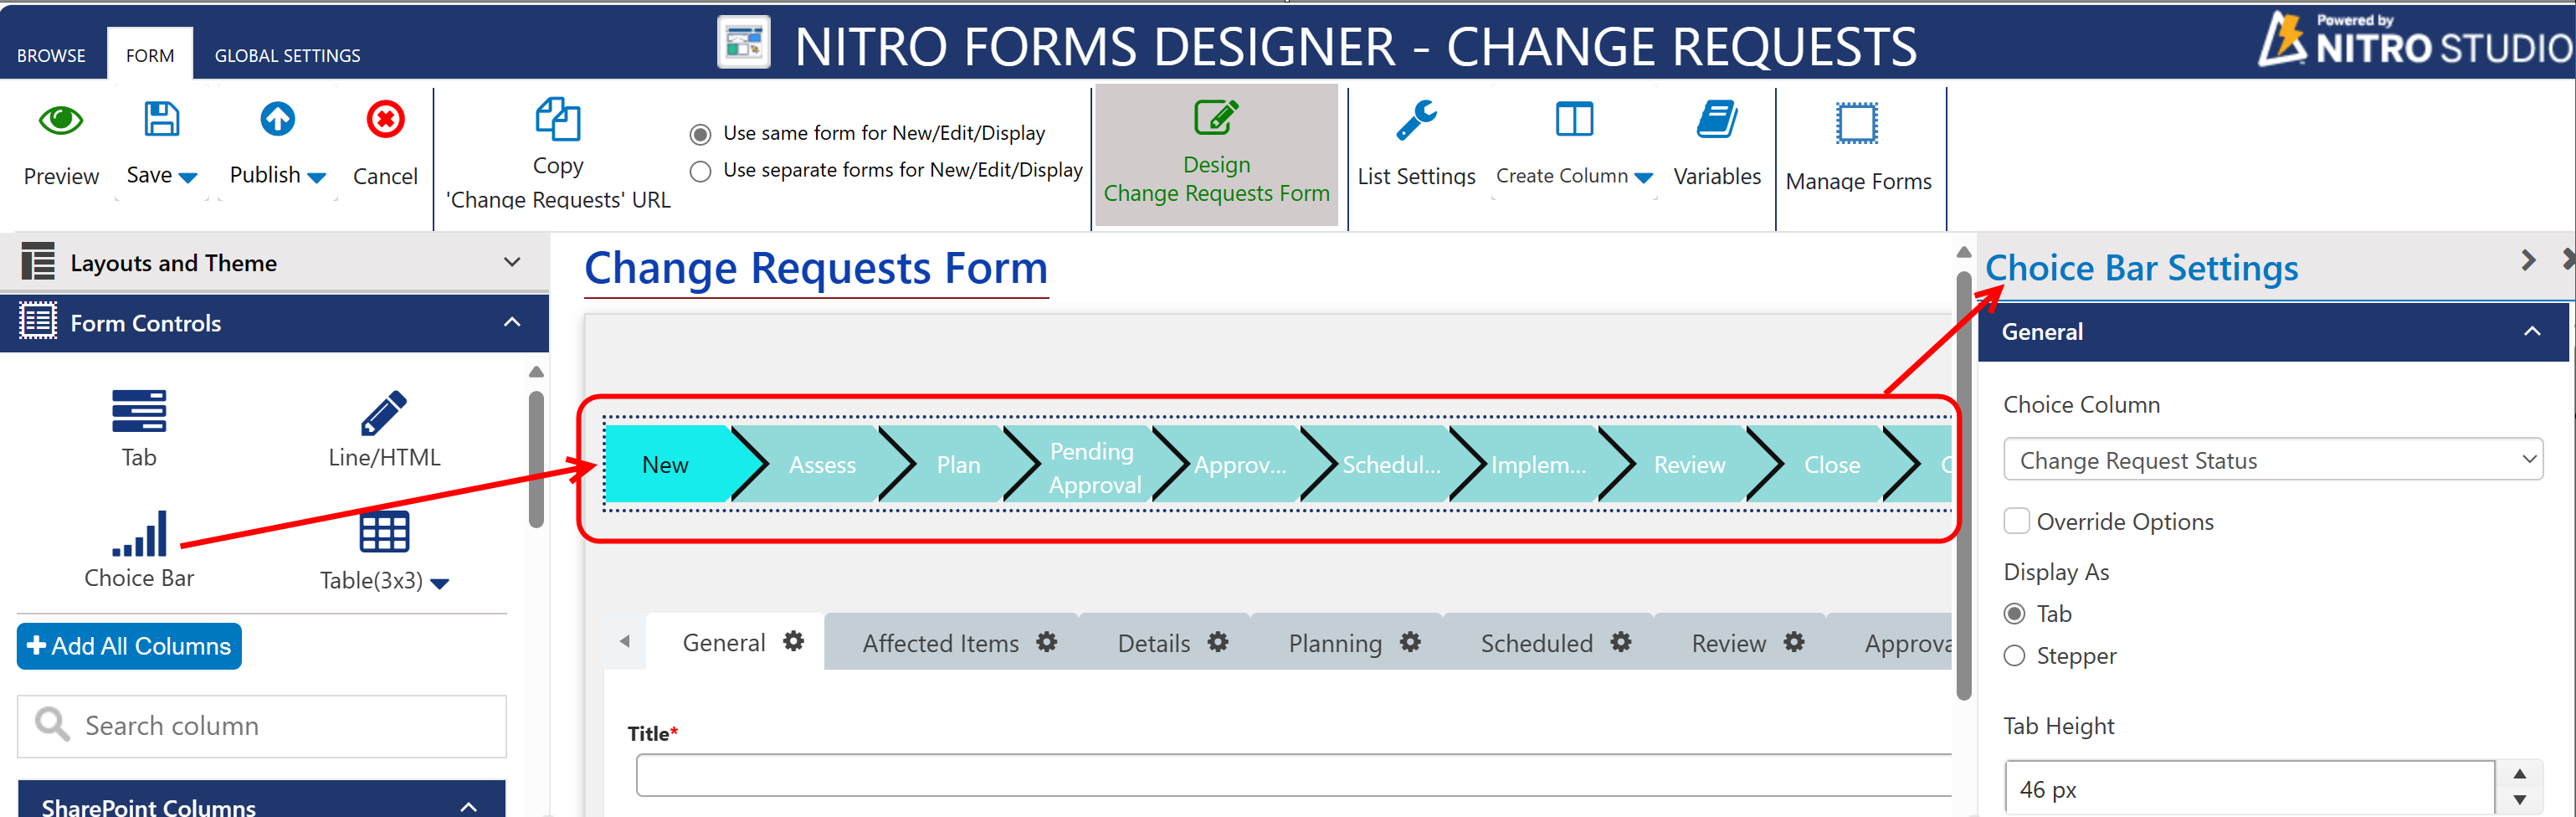Screen dimensions: 2576x817
Task: Click the Assess choice bar step
Action: coord(822,464)
